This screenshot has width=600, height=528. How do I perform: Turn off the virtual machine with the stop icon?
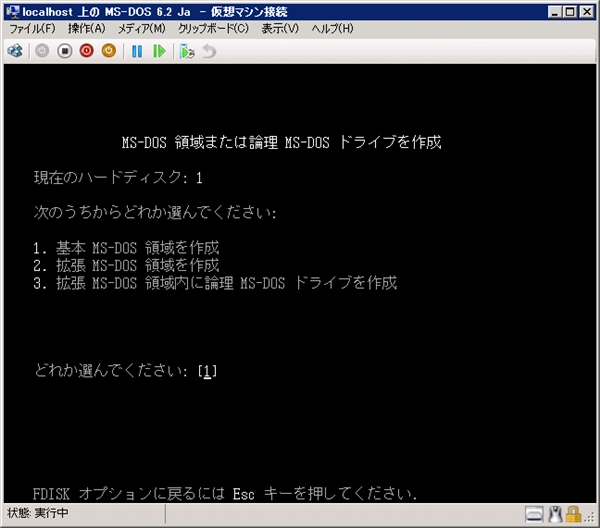(x=65, y=51)
